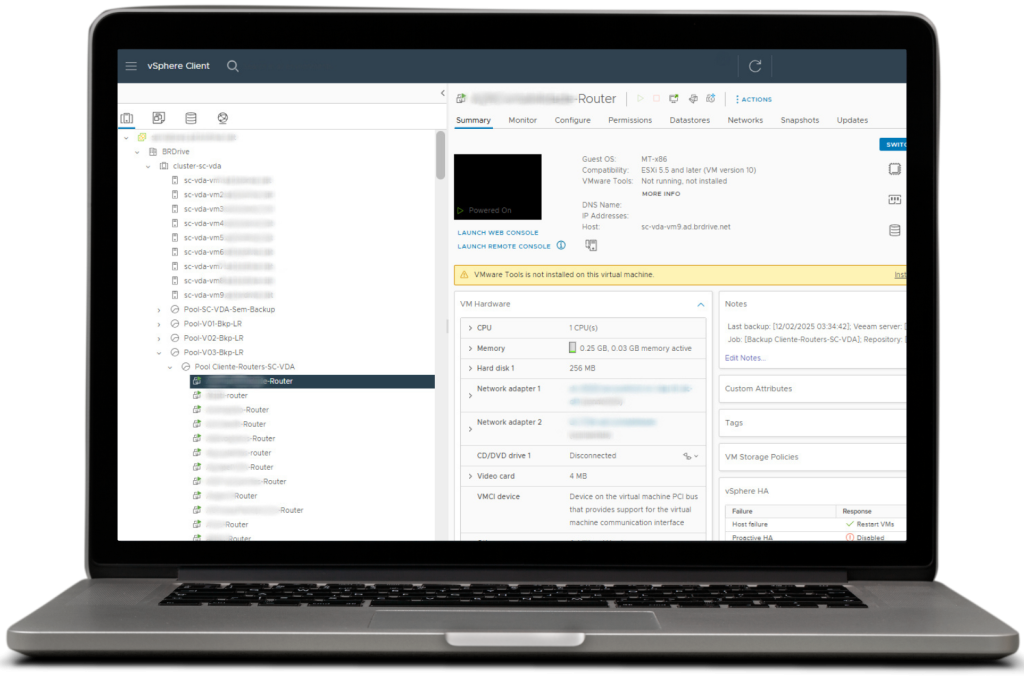The image size is (1024, 683).
Task: Collapse the cluster-sc-vda tree node
Action: (x=148, y=167)
